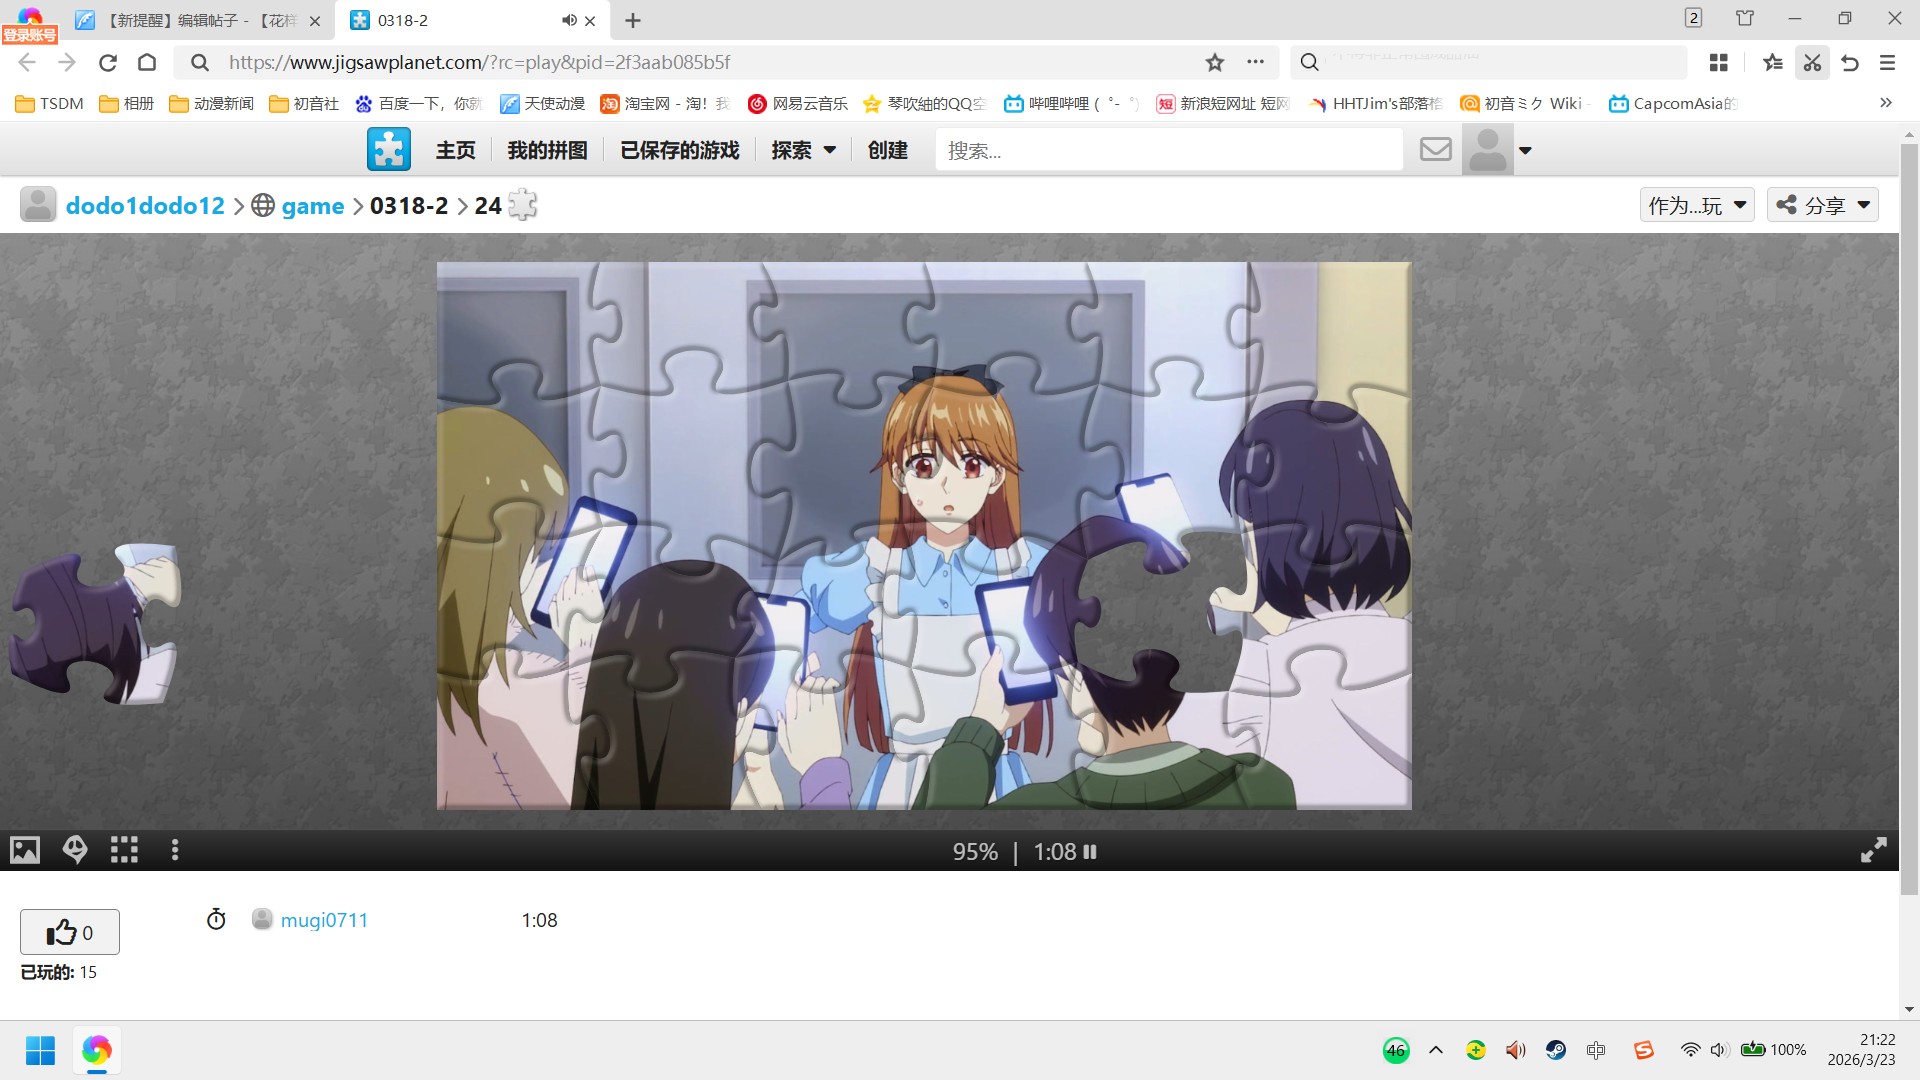
Task: Open the three-dot options menu
Action: pyautogui.click(x=175, y=850)
